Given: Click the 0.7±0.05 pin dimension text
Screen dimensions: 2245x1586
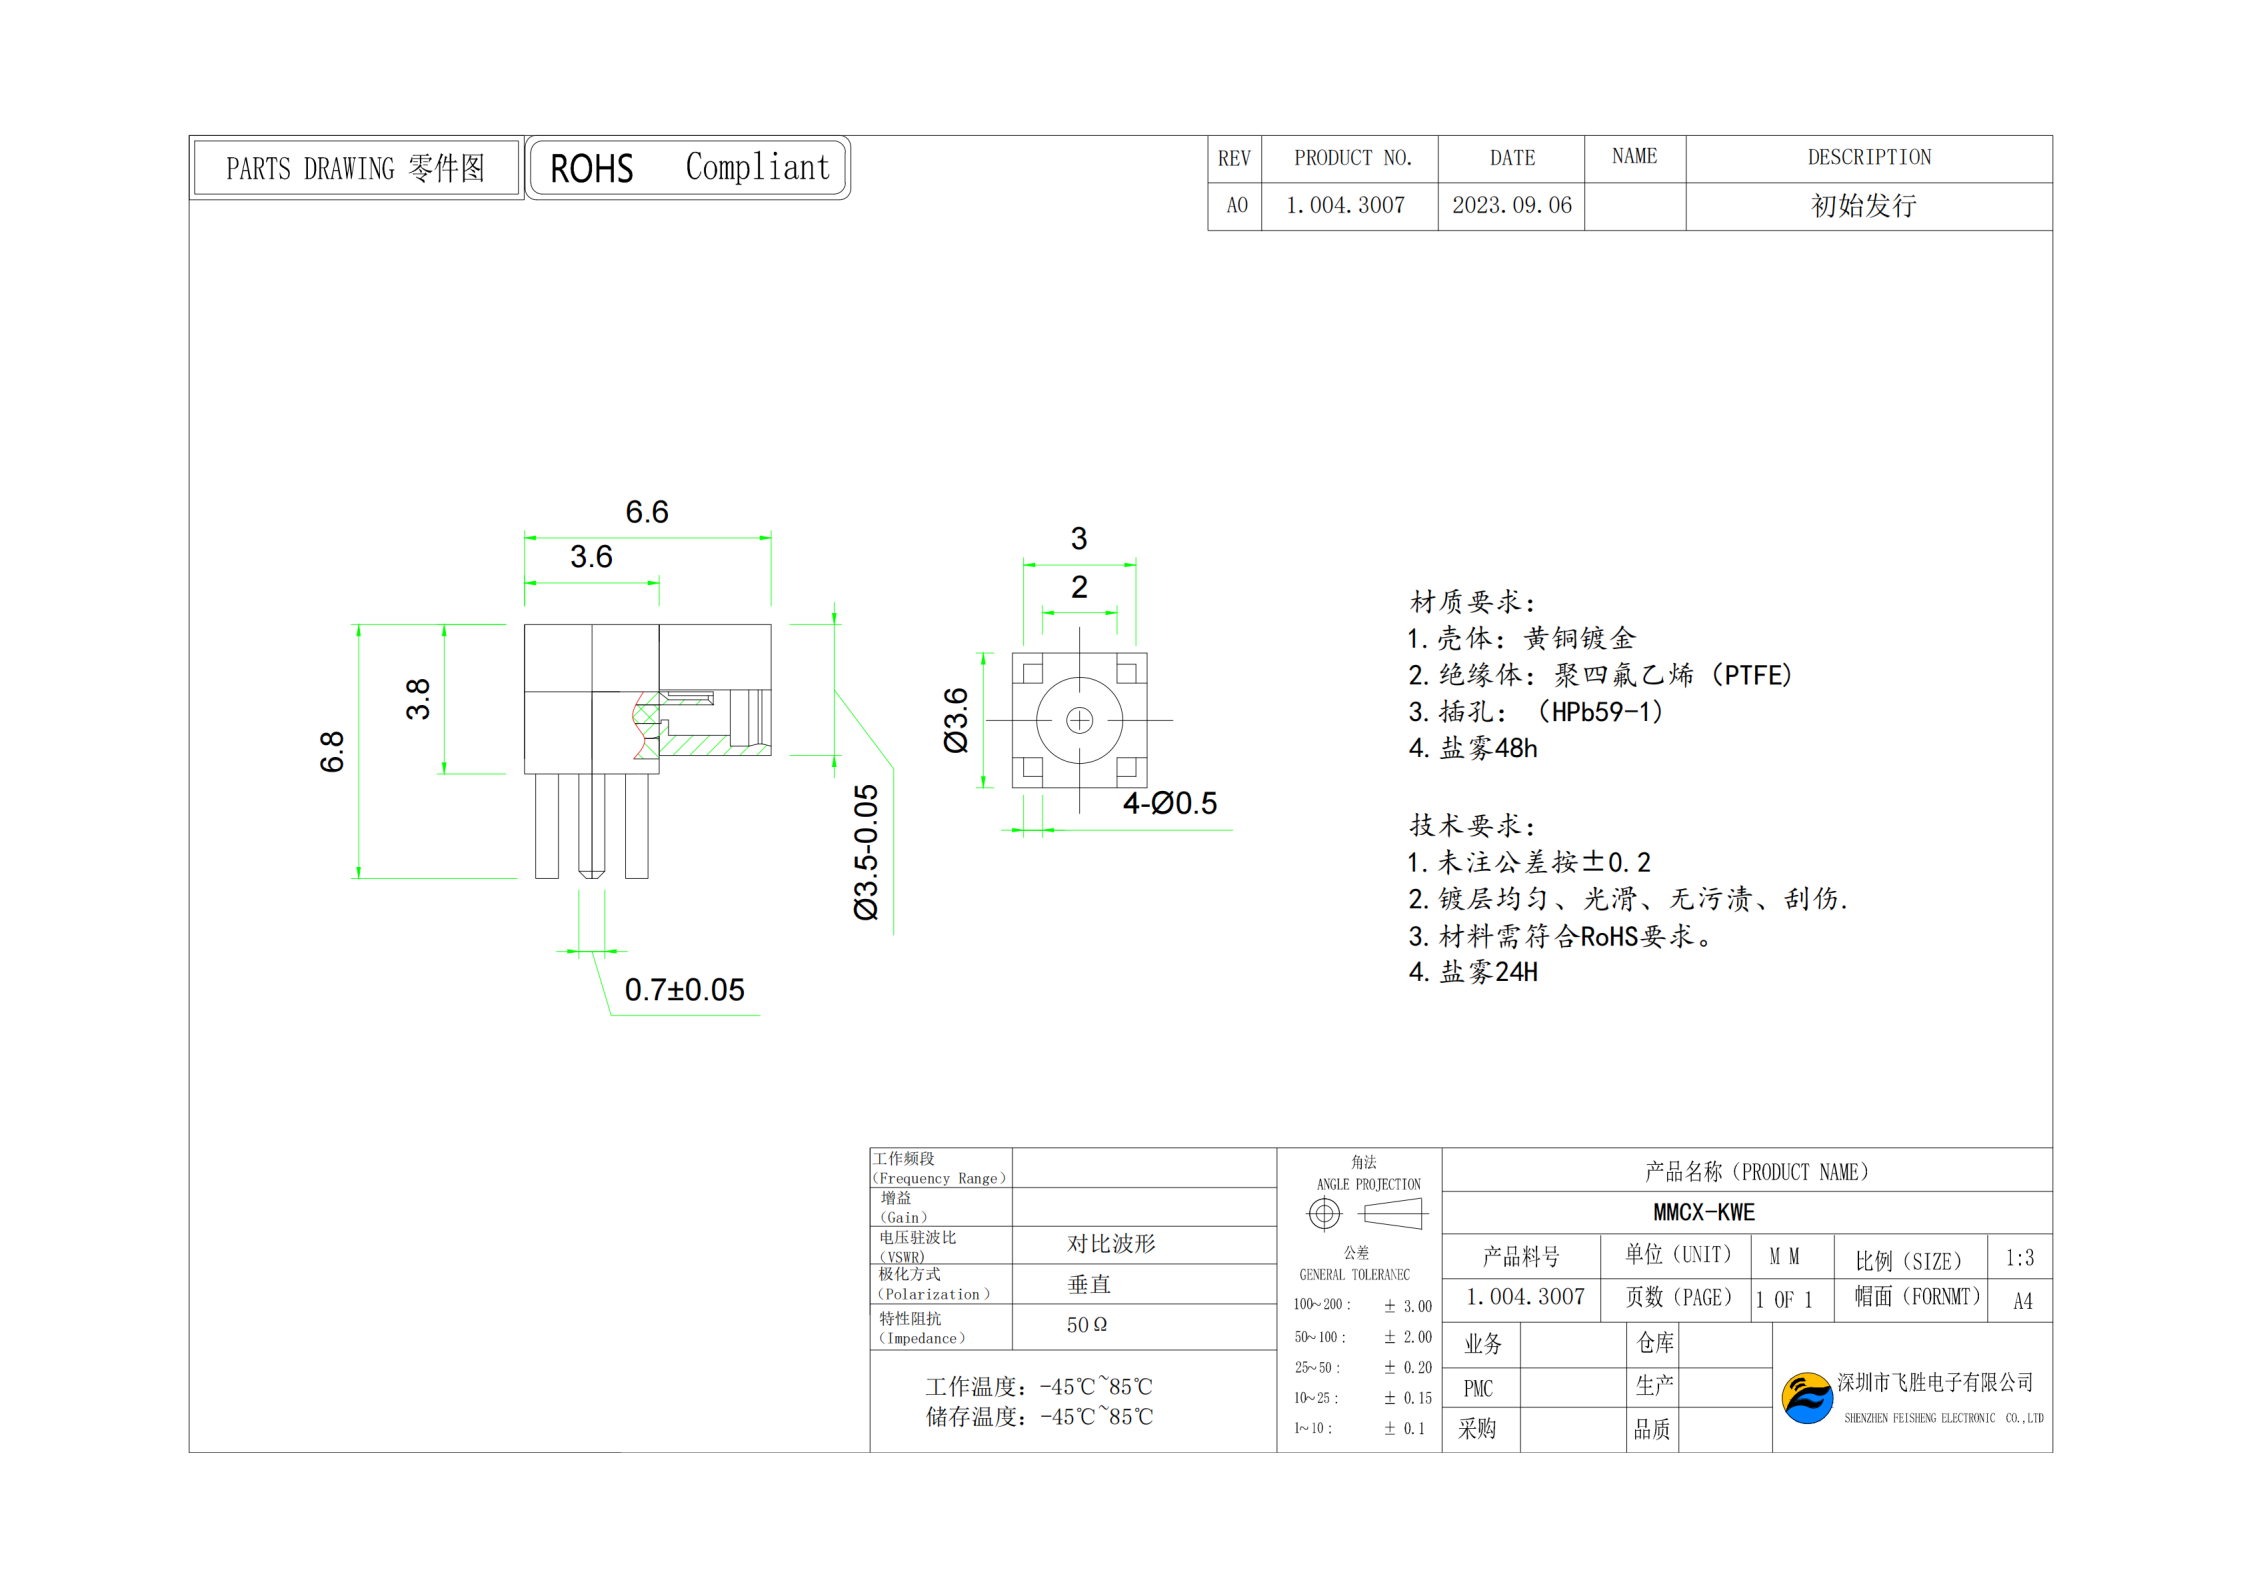Looking at the screenshot, I should point(684,990).
